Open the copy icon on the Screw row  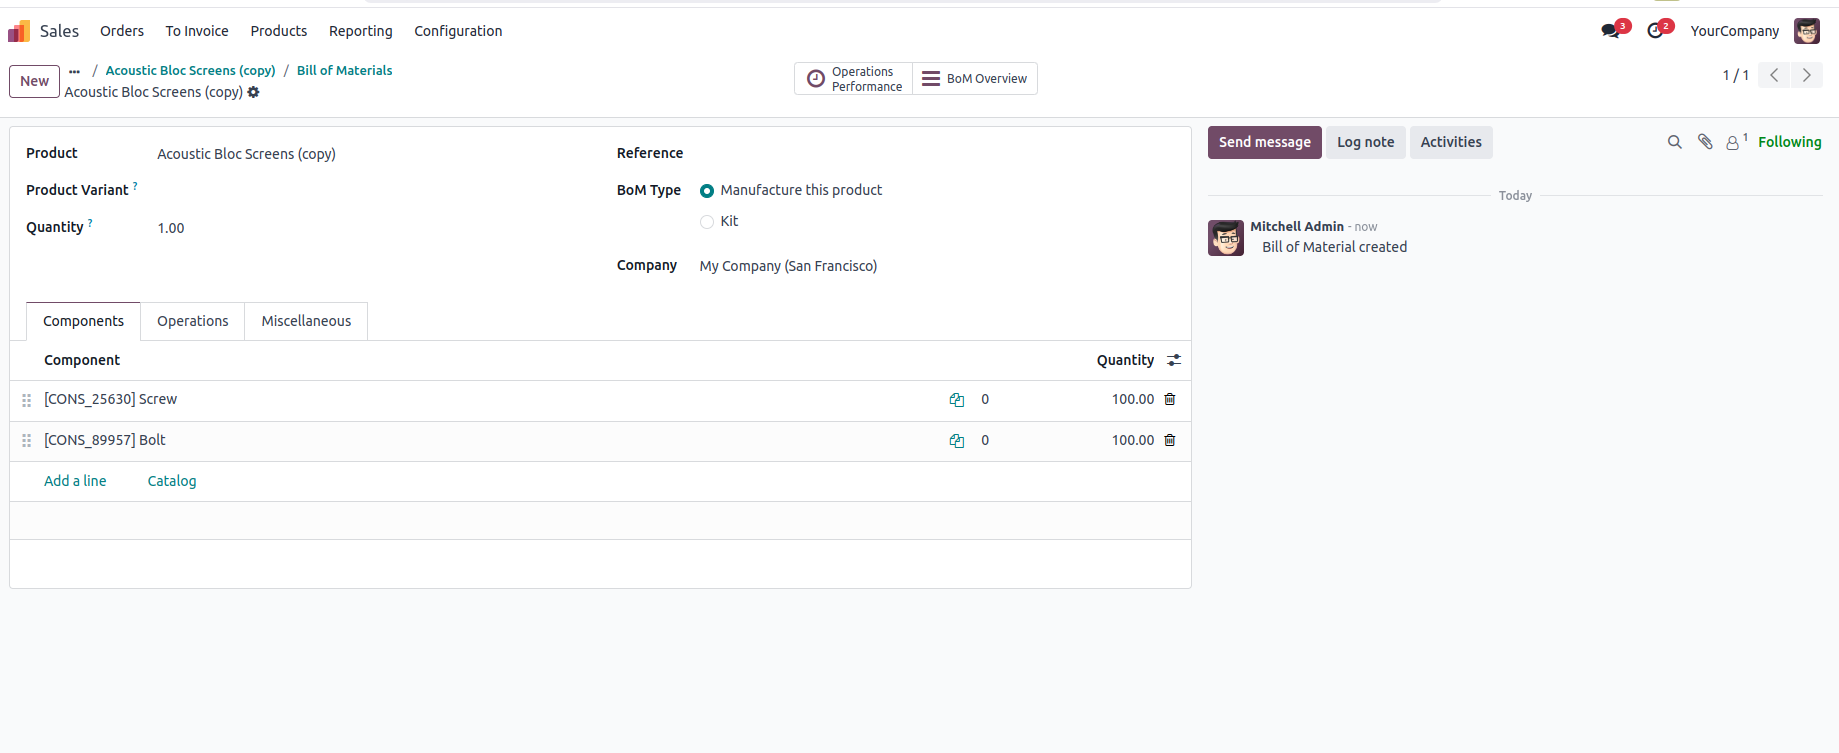956,400
